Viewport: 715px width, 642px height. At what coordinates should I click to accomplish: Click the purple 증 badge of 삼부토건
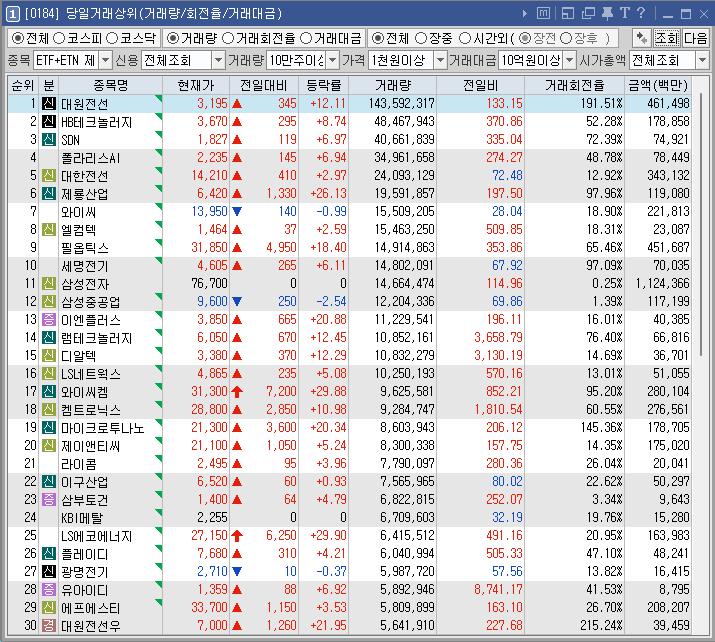(49, 499)
